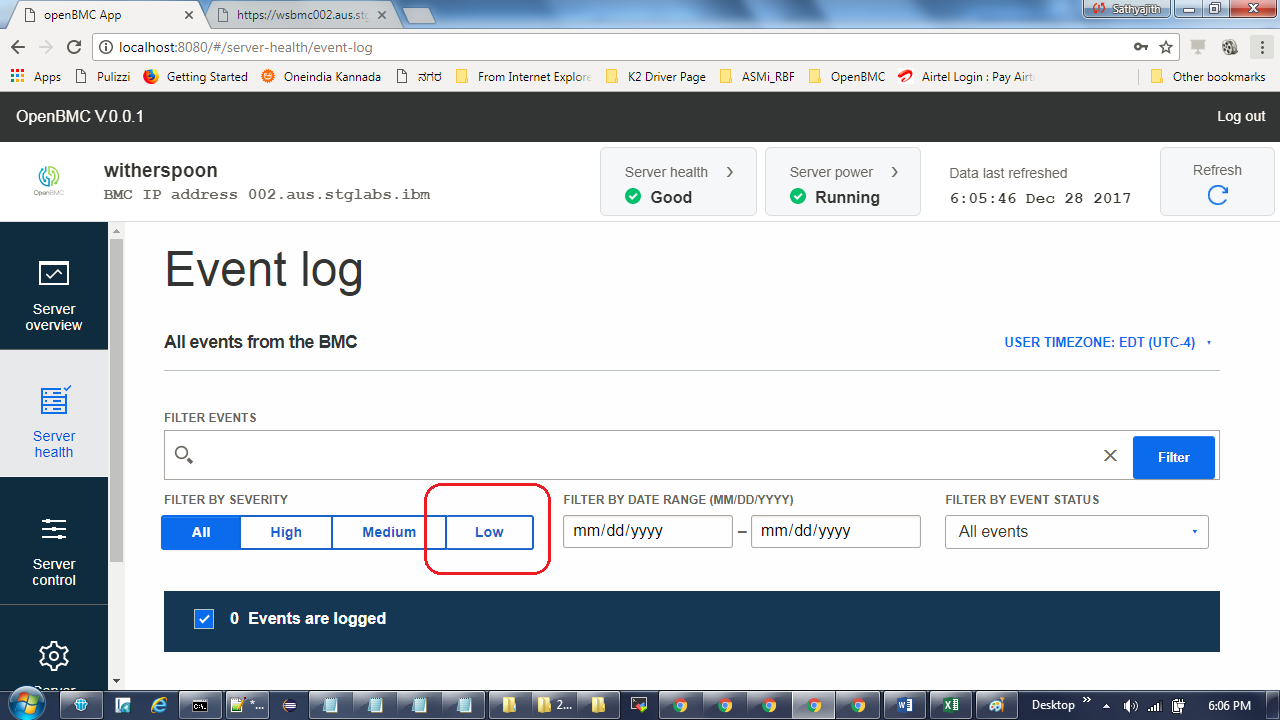Click the OpenBMC logo in the sidebar

[x=46, y=180]
